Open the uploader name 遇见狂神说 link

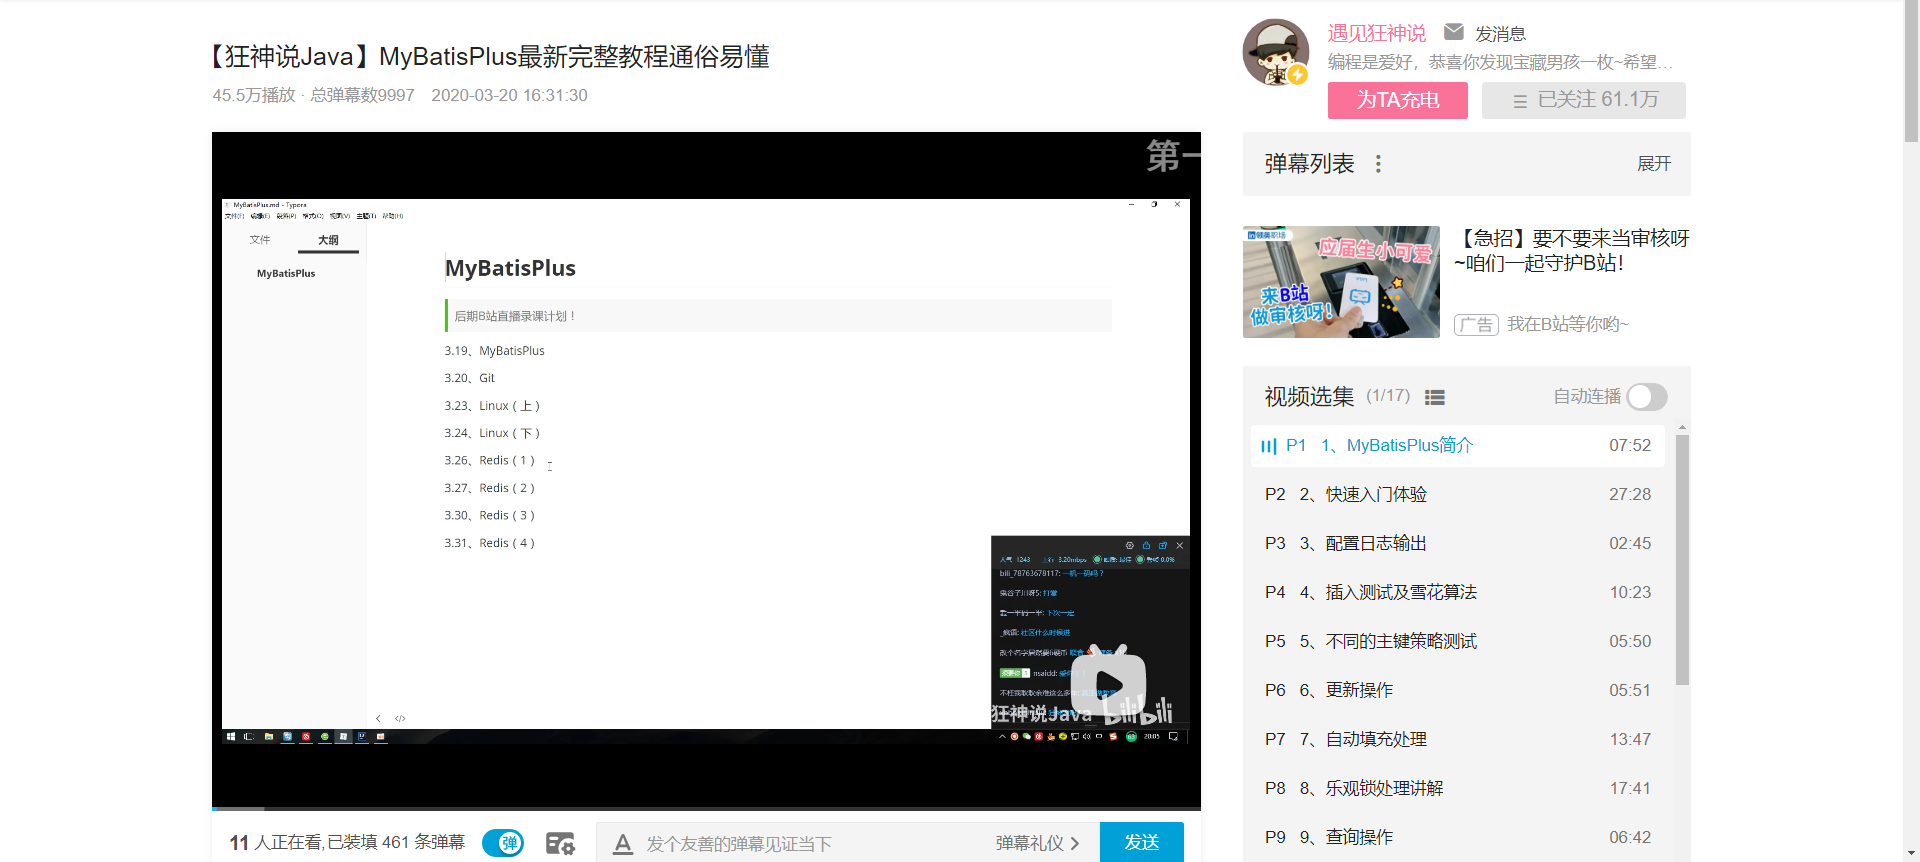click(1377, 33)
